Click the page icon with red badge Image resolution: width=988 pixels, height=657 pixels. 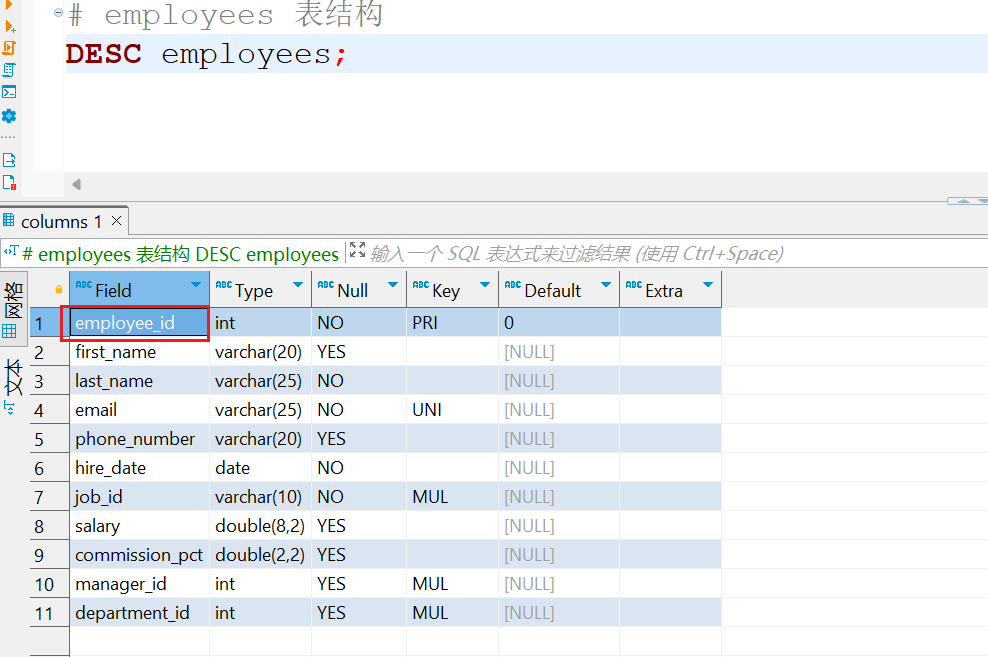[x=9, y=183]
